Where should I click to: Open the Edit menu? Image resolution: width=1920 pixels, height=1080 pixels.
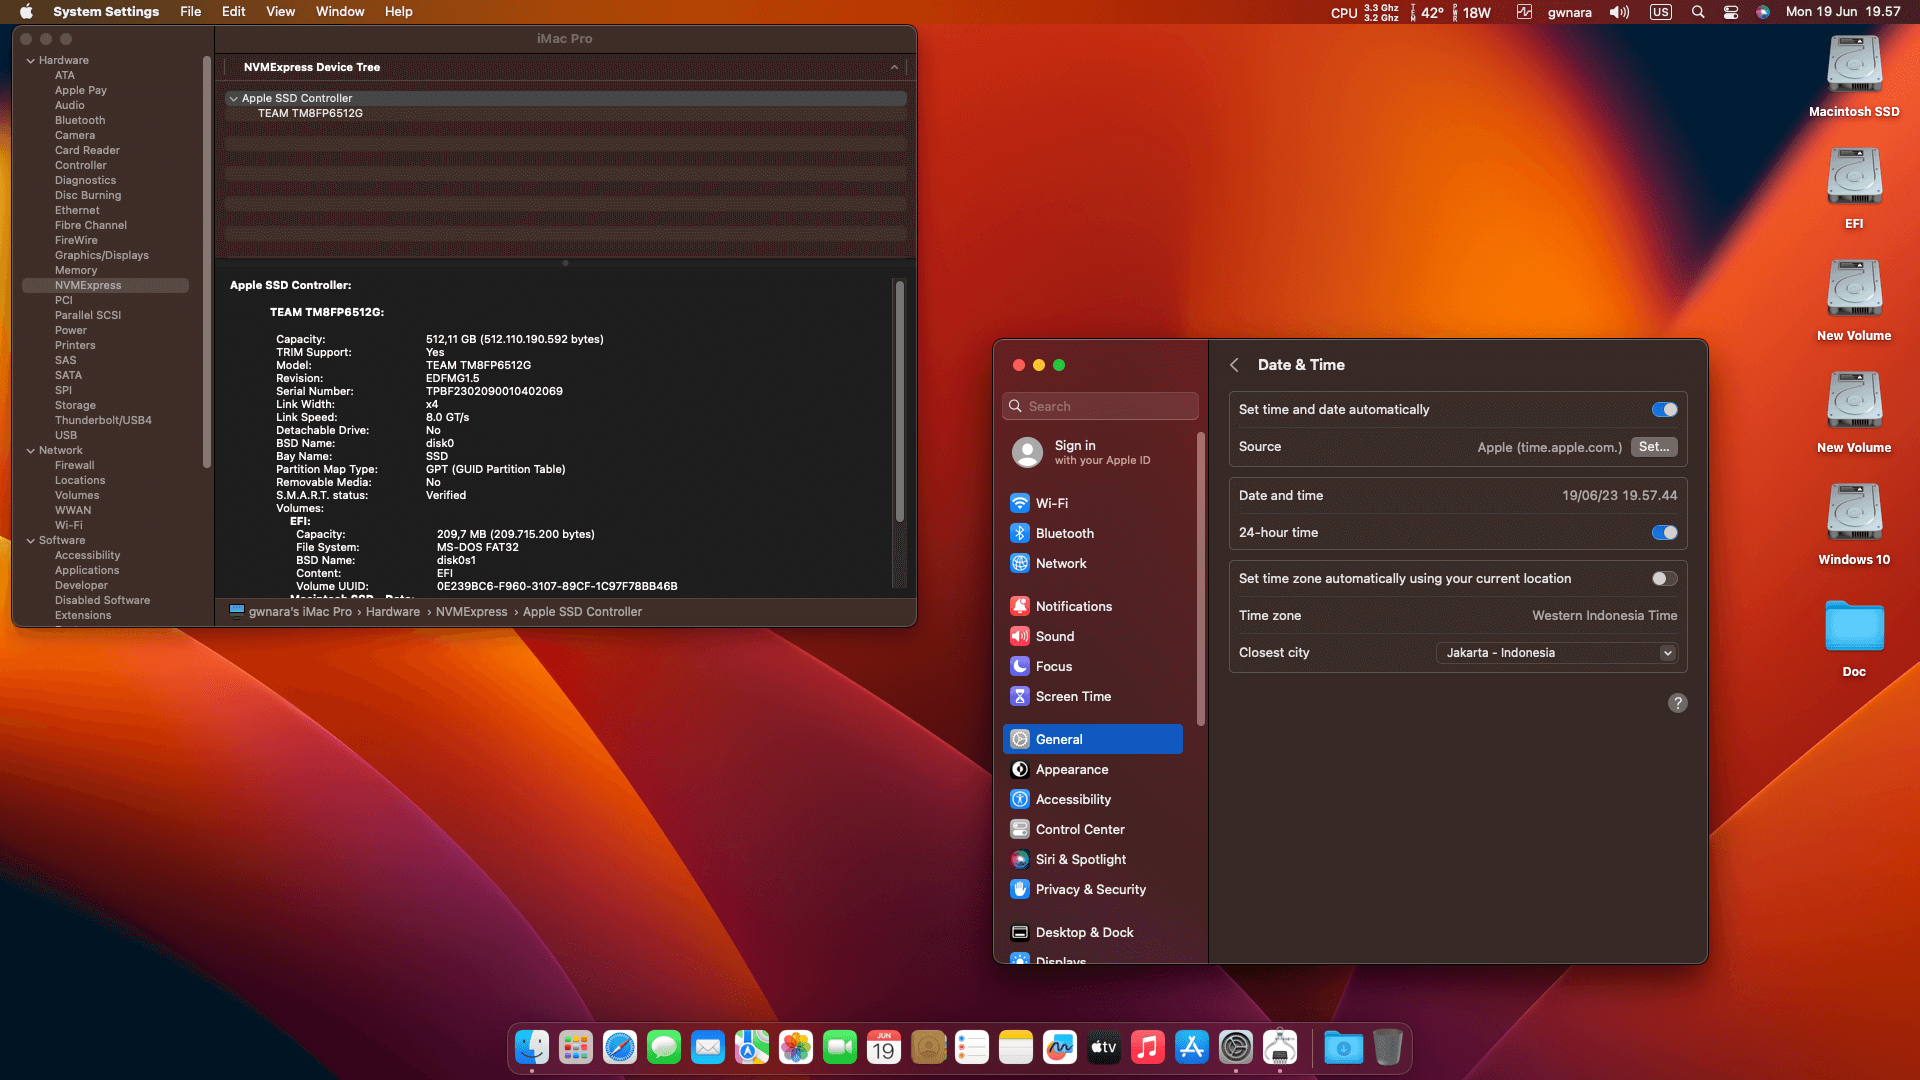coord(233,12)
